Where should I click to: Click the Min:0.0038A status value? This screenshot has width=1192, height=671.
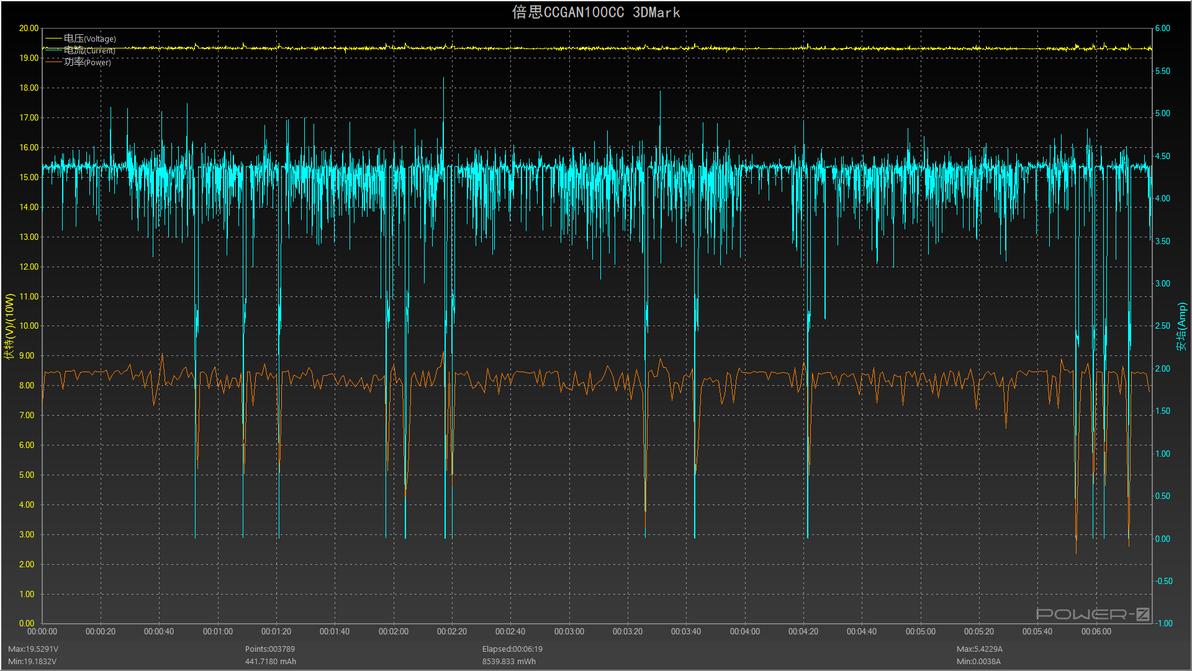(978, 661)
